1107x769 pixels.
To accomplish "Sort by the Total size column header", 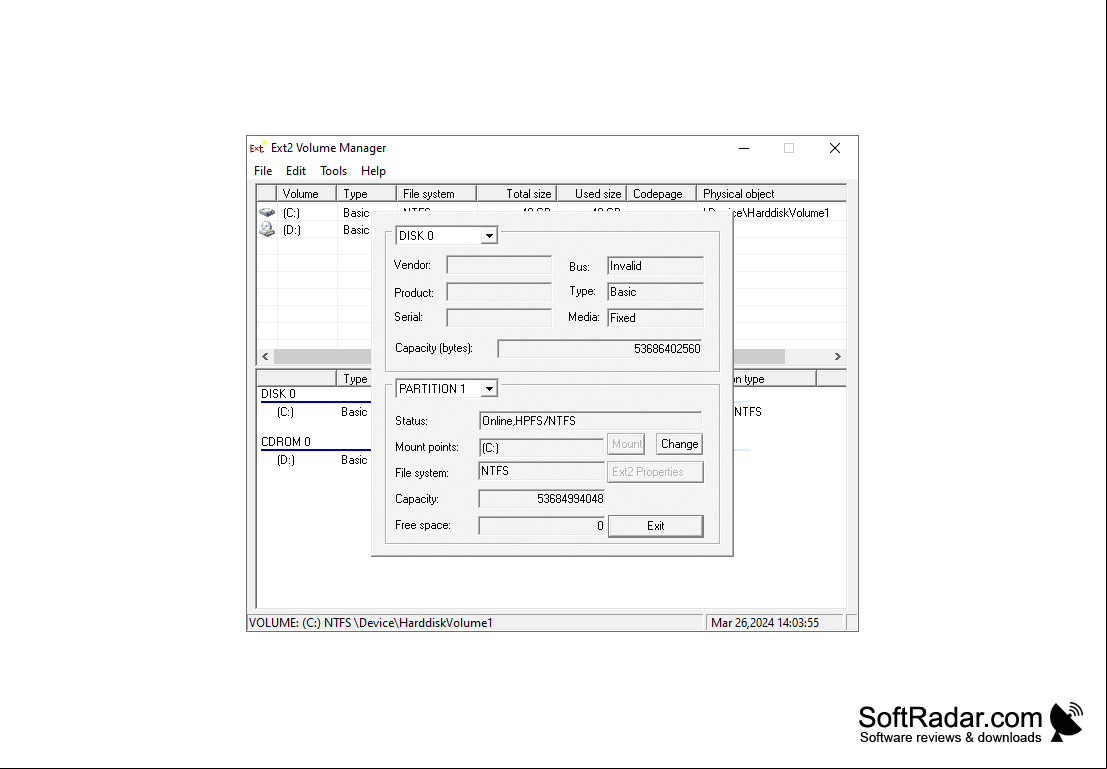I will click(517, 193).
